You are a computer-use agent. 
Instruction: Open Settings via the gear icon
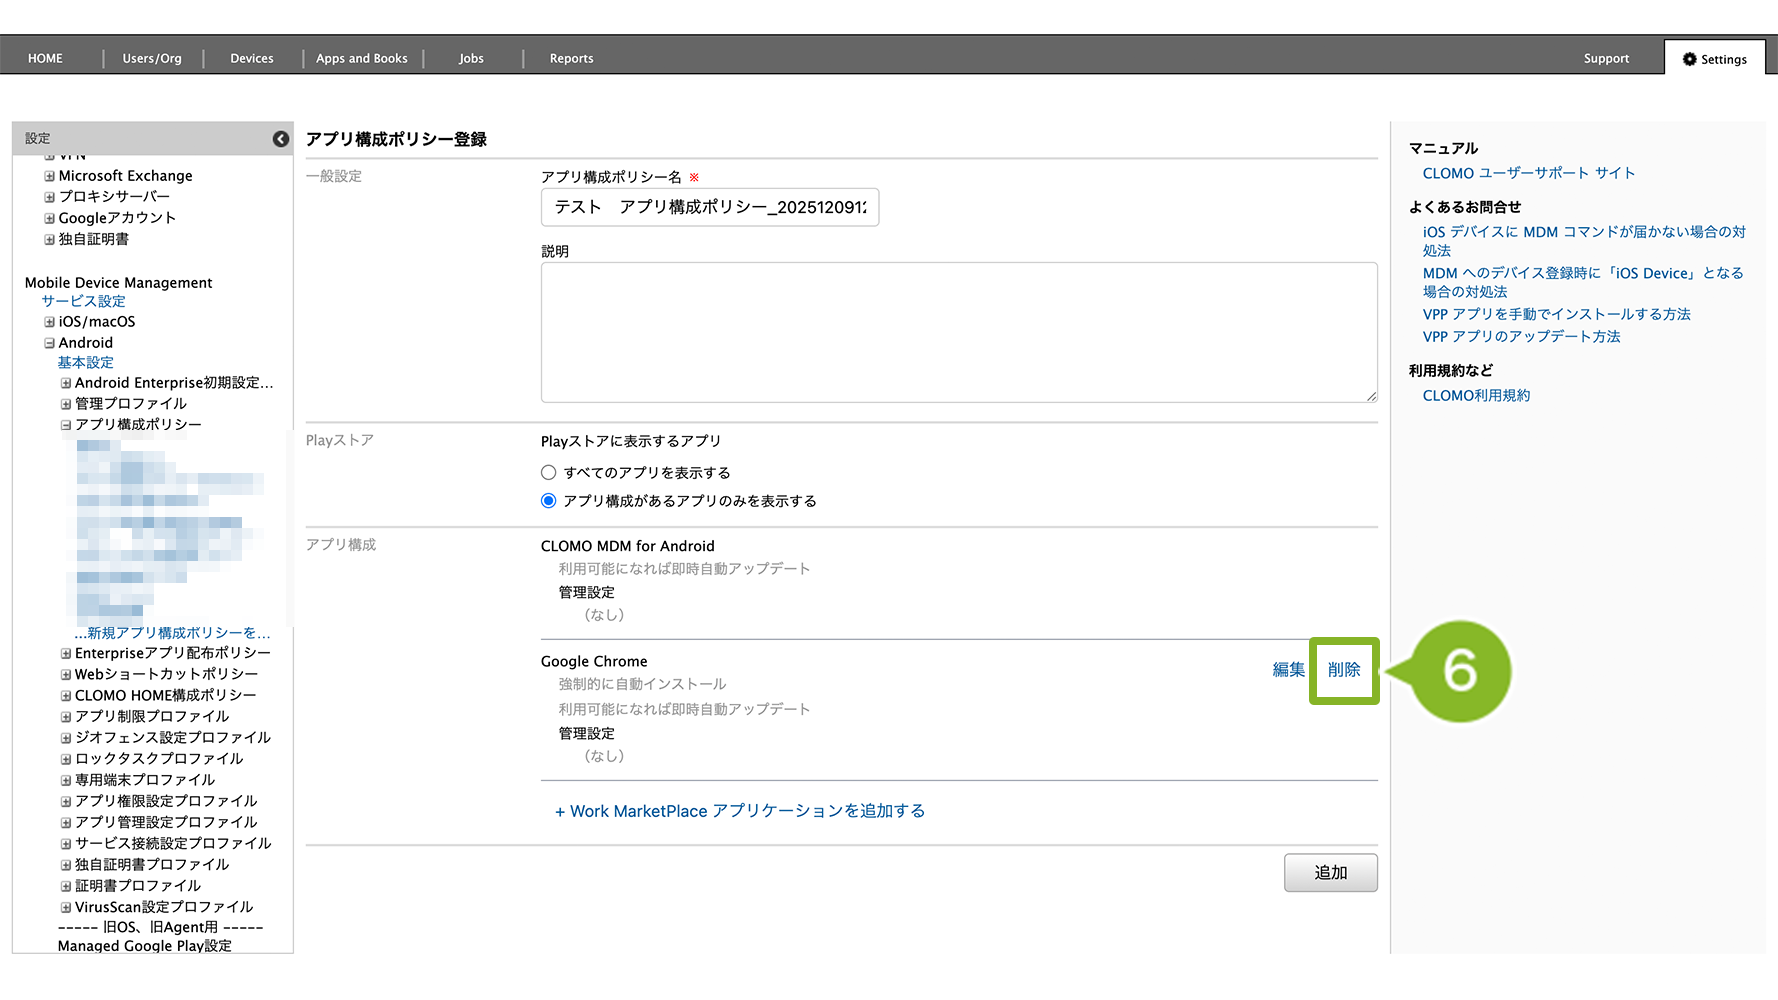point(1689,59)
